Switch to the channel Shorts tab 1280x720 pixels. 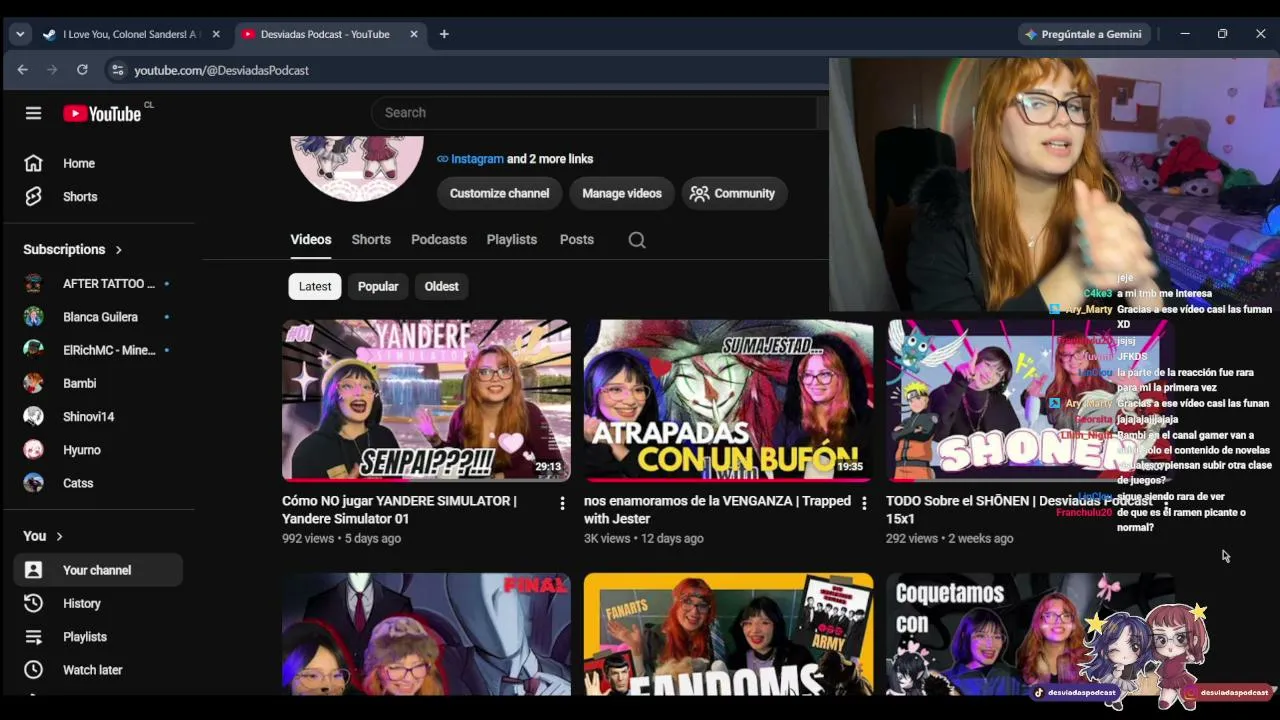coord(371,240)
